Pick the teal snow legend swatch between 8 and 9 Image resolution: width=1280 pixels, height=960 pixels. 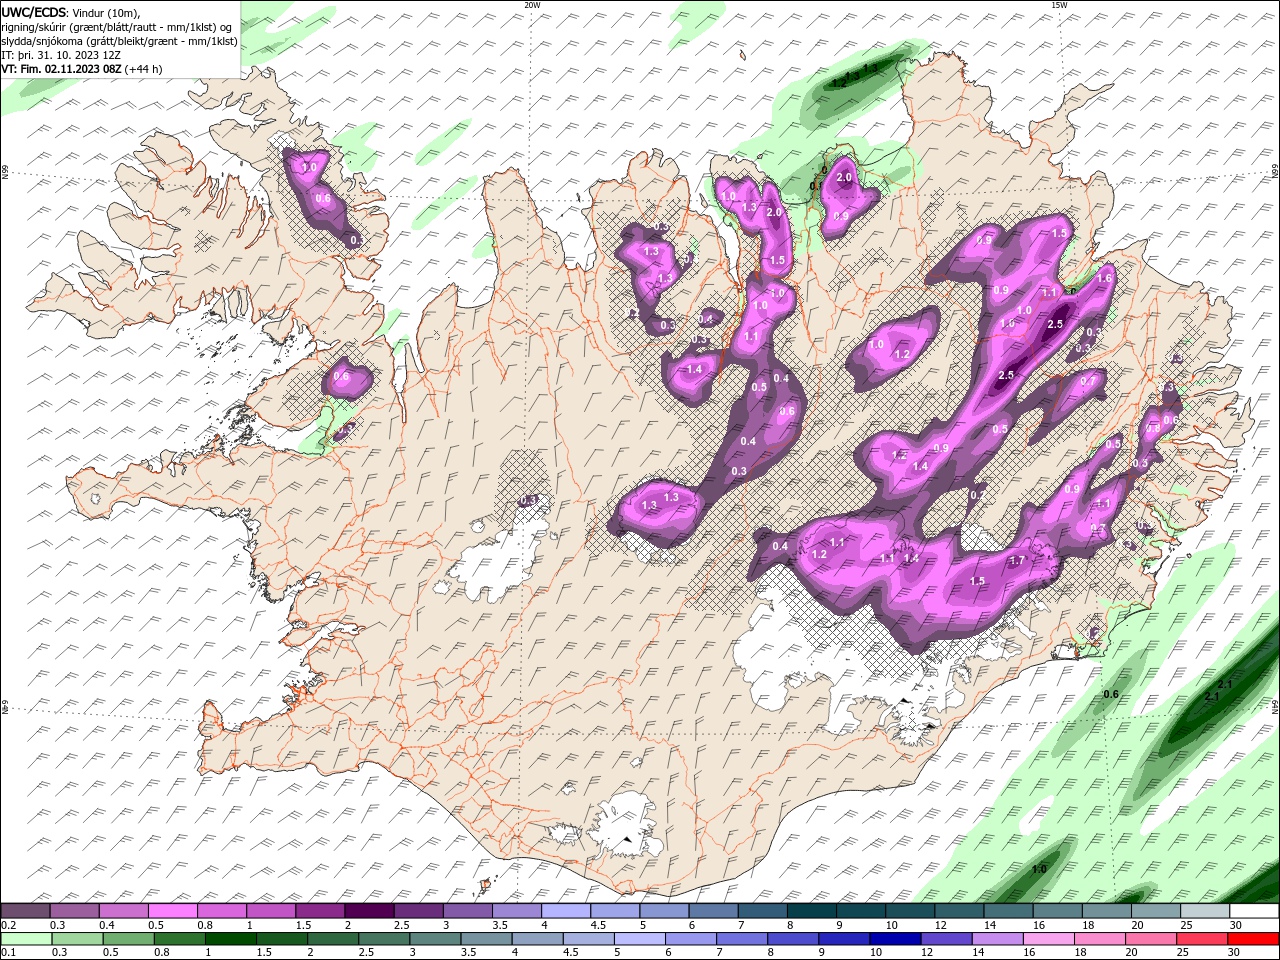coord(811,911)
